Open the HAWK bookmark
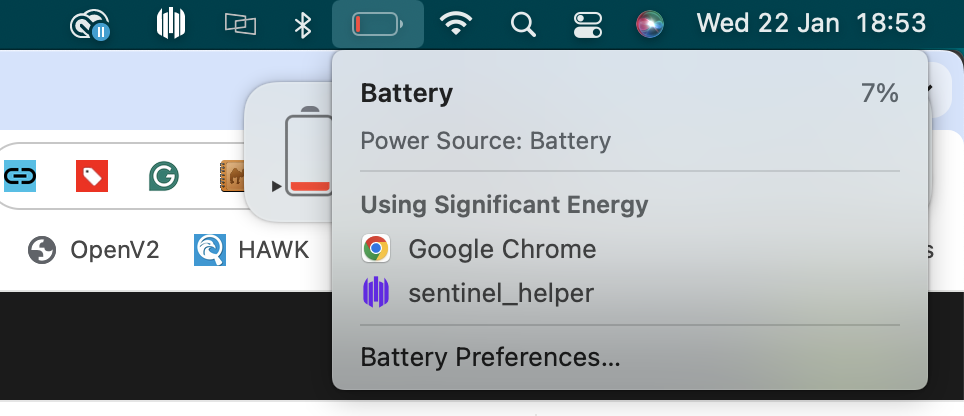964x416 pixels. [251, 250]
